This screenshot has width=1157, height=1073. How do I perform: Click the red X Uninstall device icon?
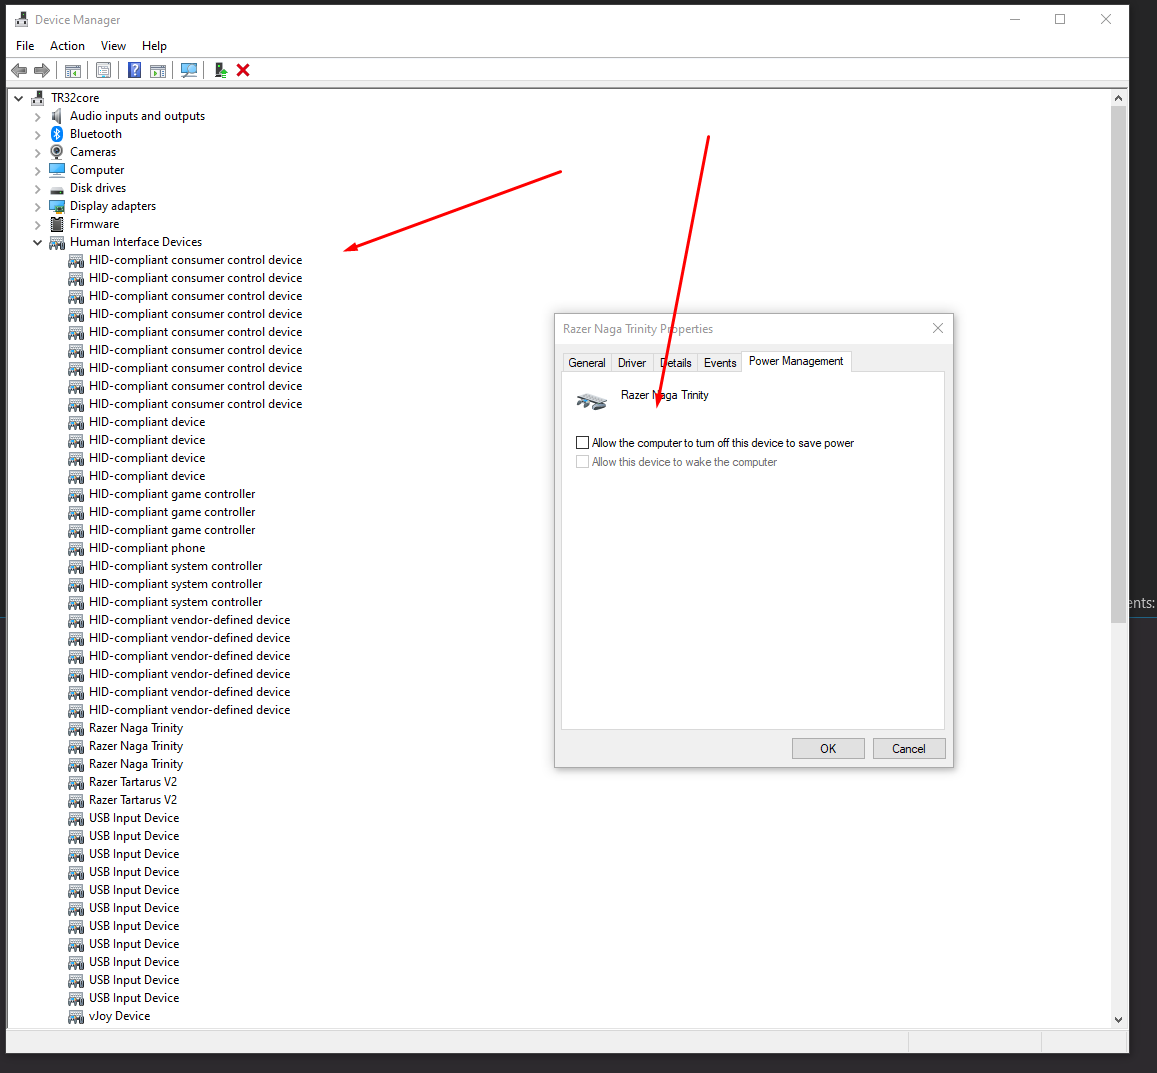pos(243,70)
